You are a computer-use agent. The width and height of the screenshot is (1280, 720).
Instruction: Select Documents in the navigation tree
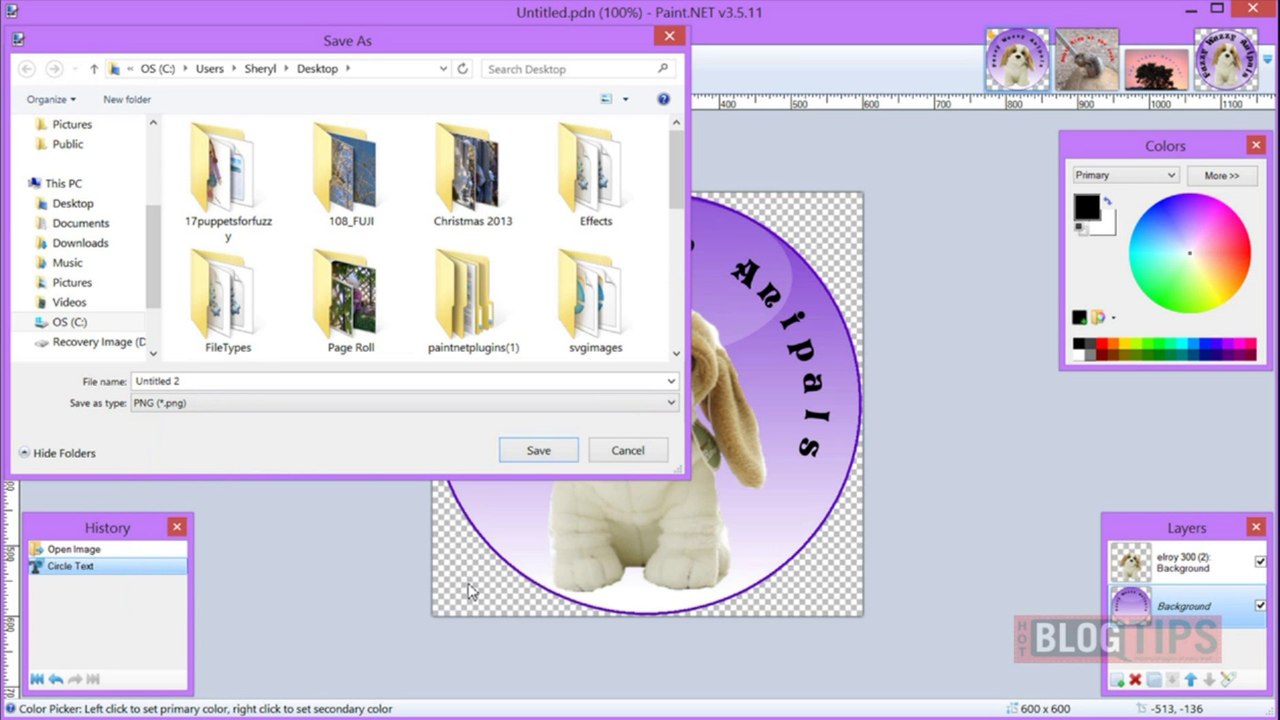[80, 223]
